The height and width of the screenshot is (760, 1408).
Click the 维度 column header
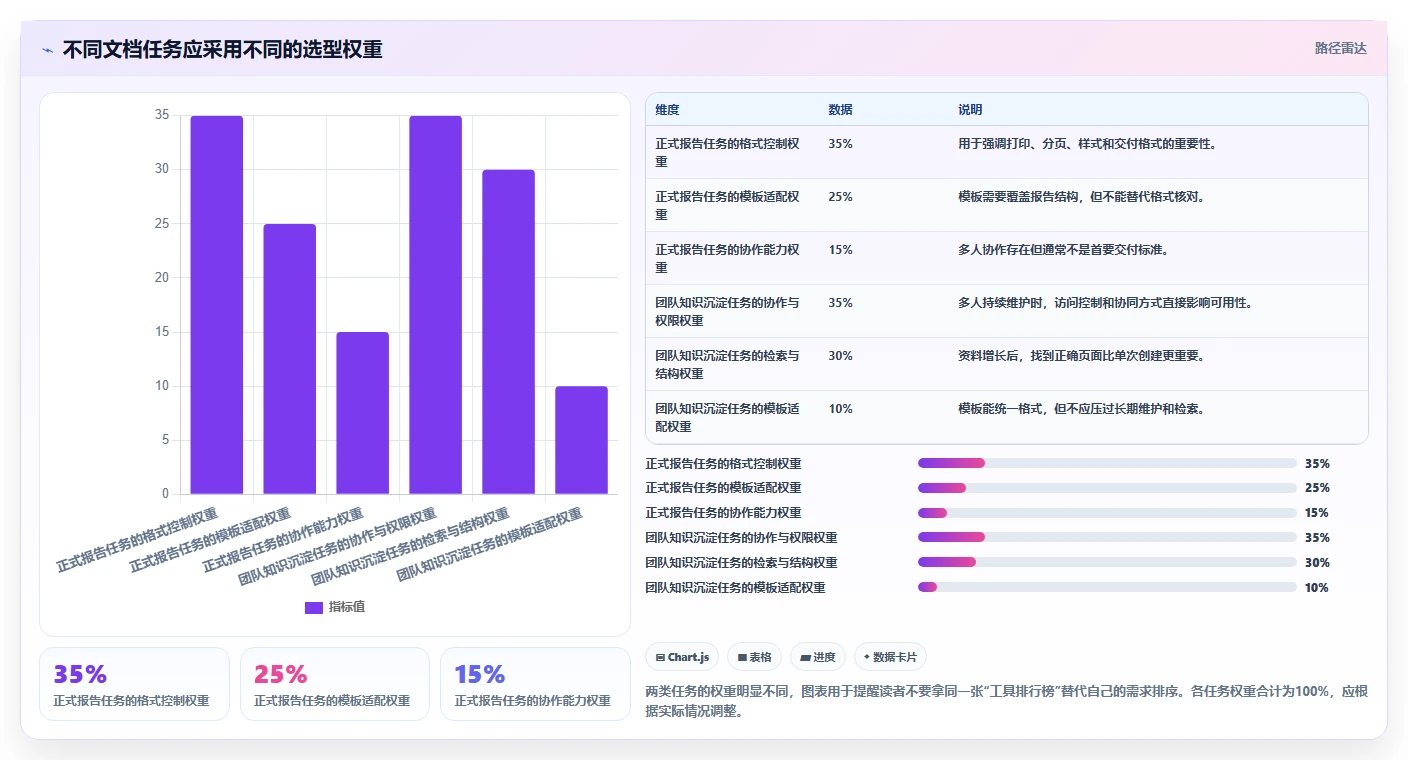tap(667, 110)
